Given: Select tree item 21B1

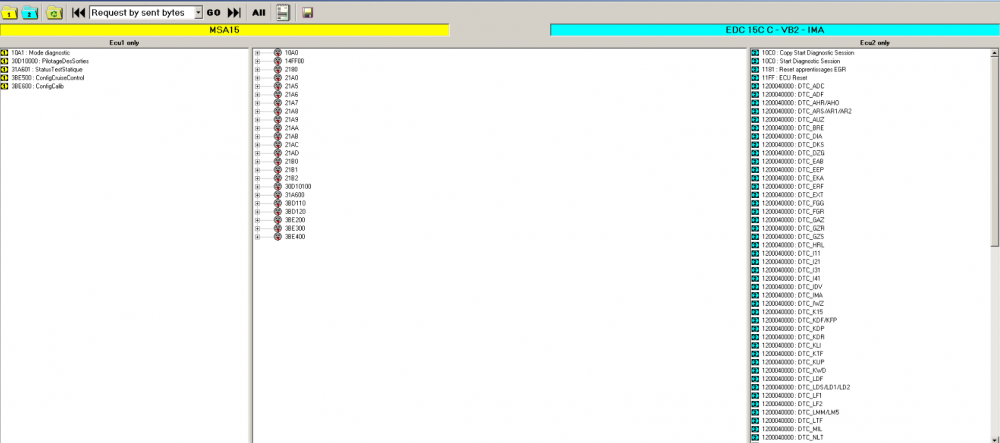Looking at the screenshot, I should [291, 170].
